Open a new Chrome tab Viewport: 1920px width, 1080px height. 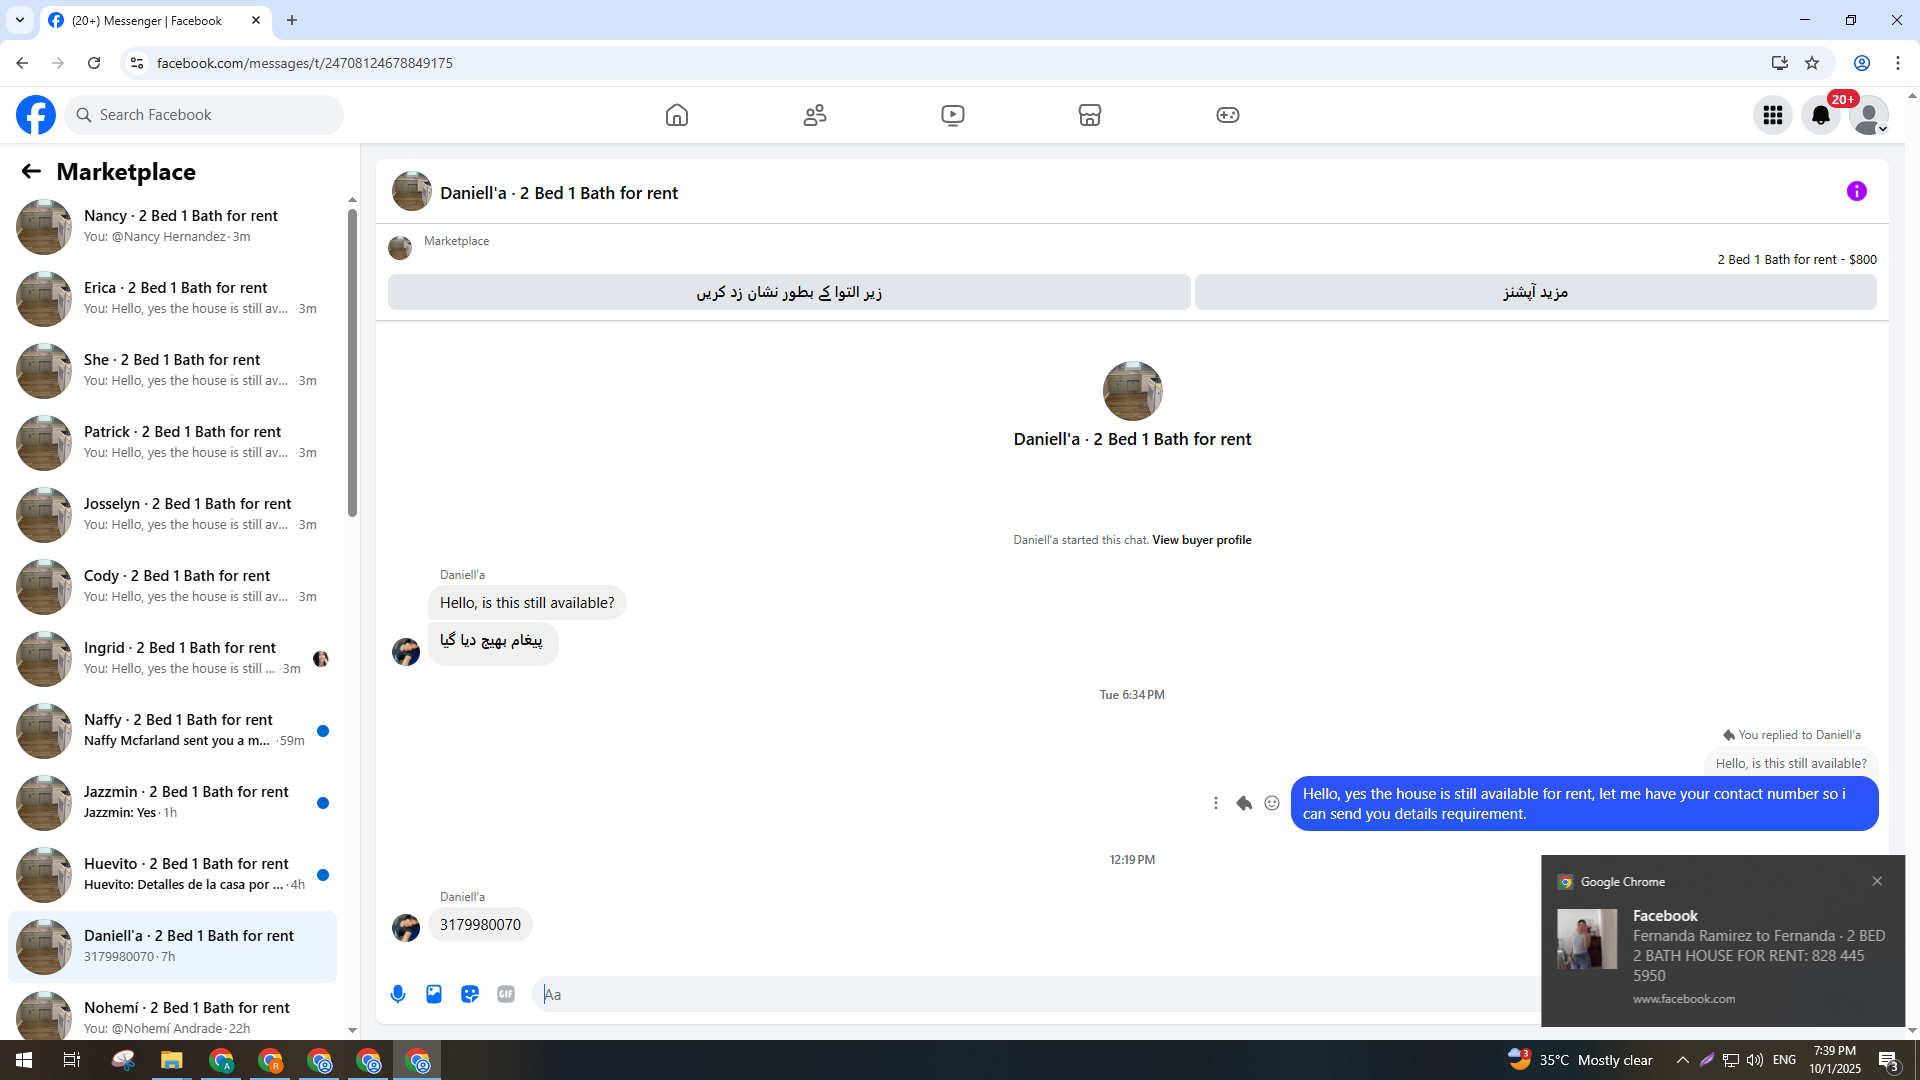292,20
